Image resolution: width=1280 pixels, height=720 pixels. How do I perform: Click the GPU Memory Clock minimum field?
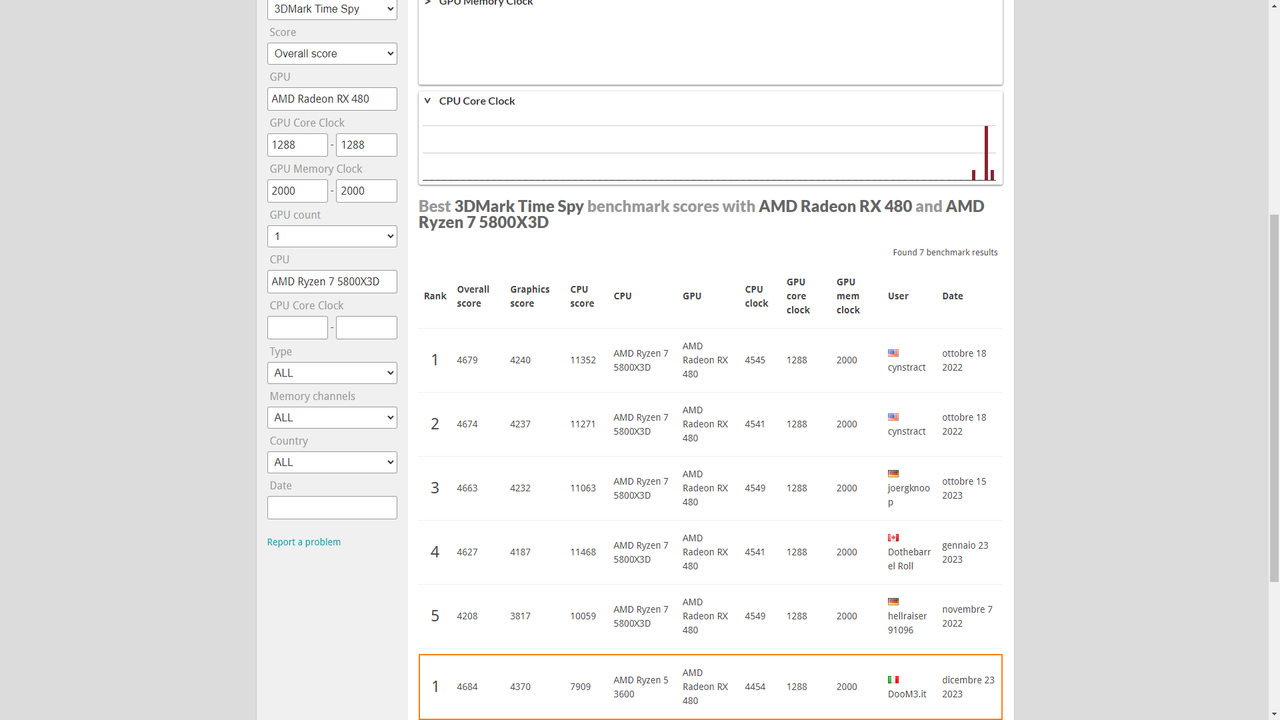297,191
